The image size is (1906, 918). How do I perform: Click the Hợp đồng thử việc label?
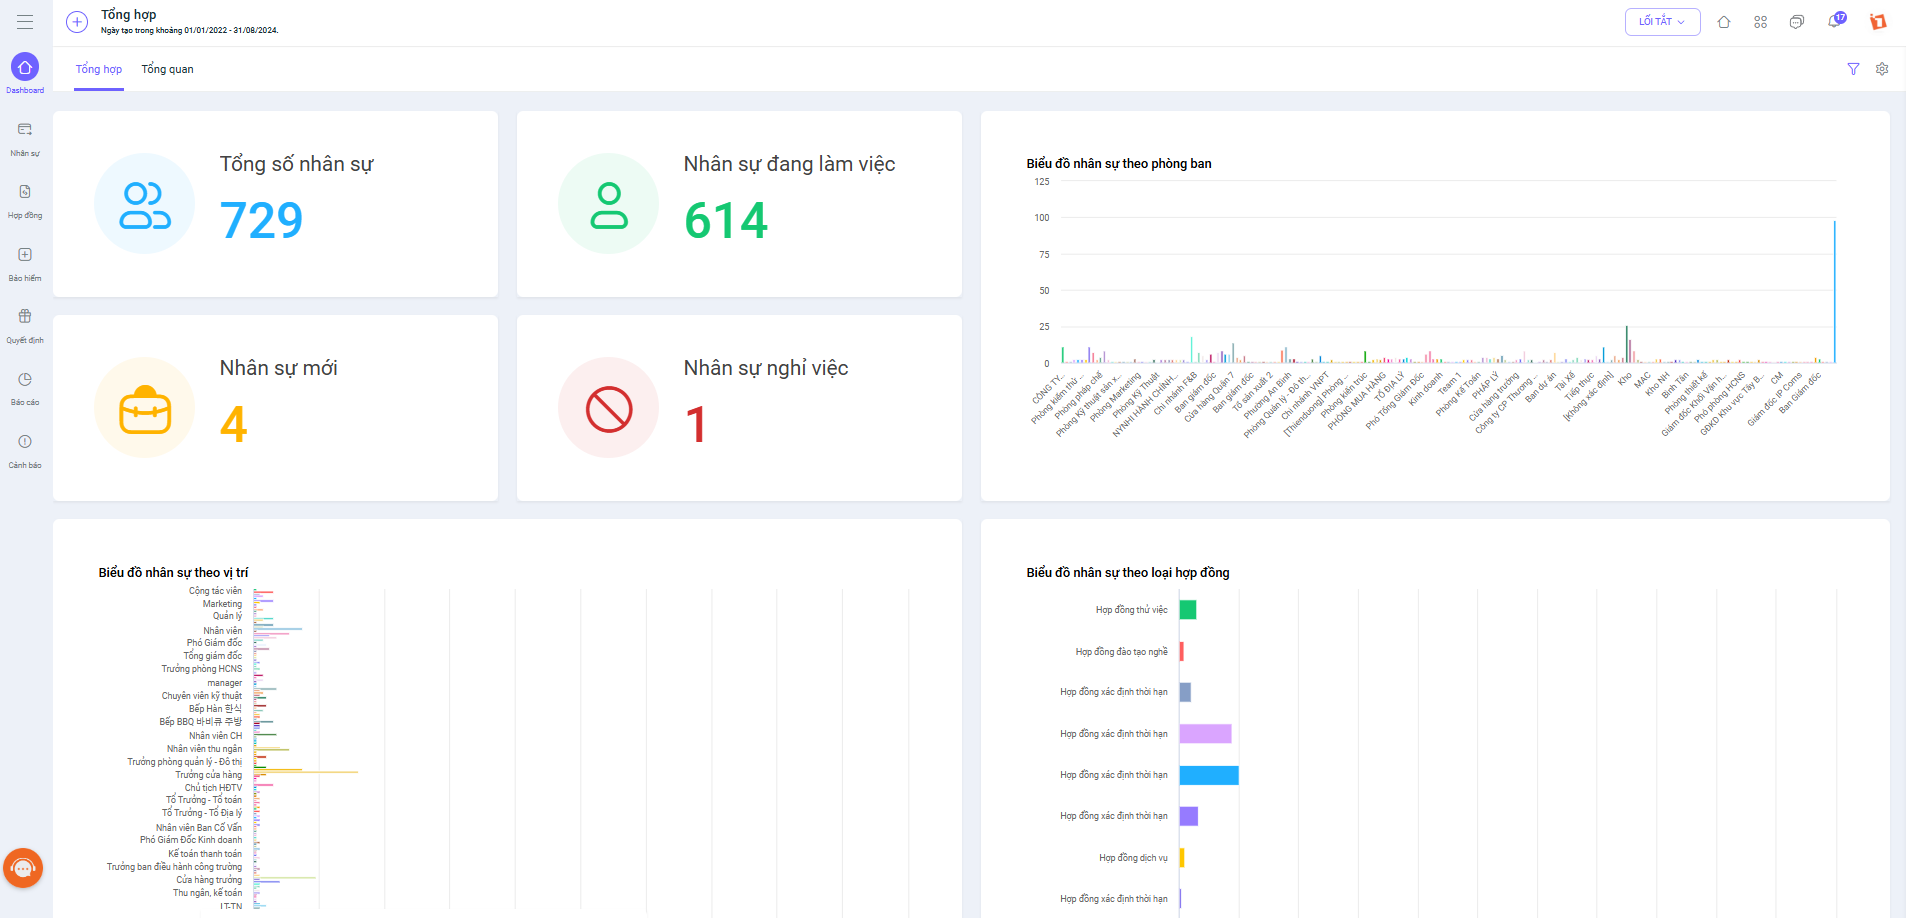1131,610
